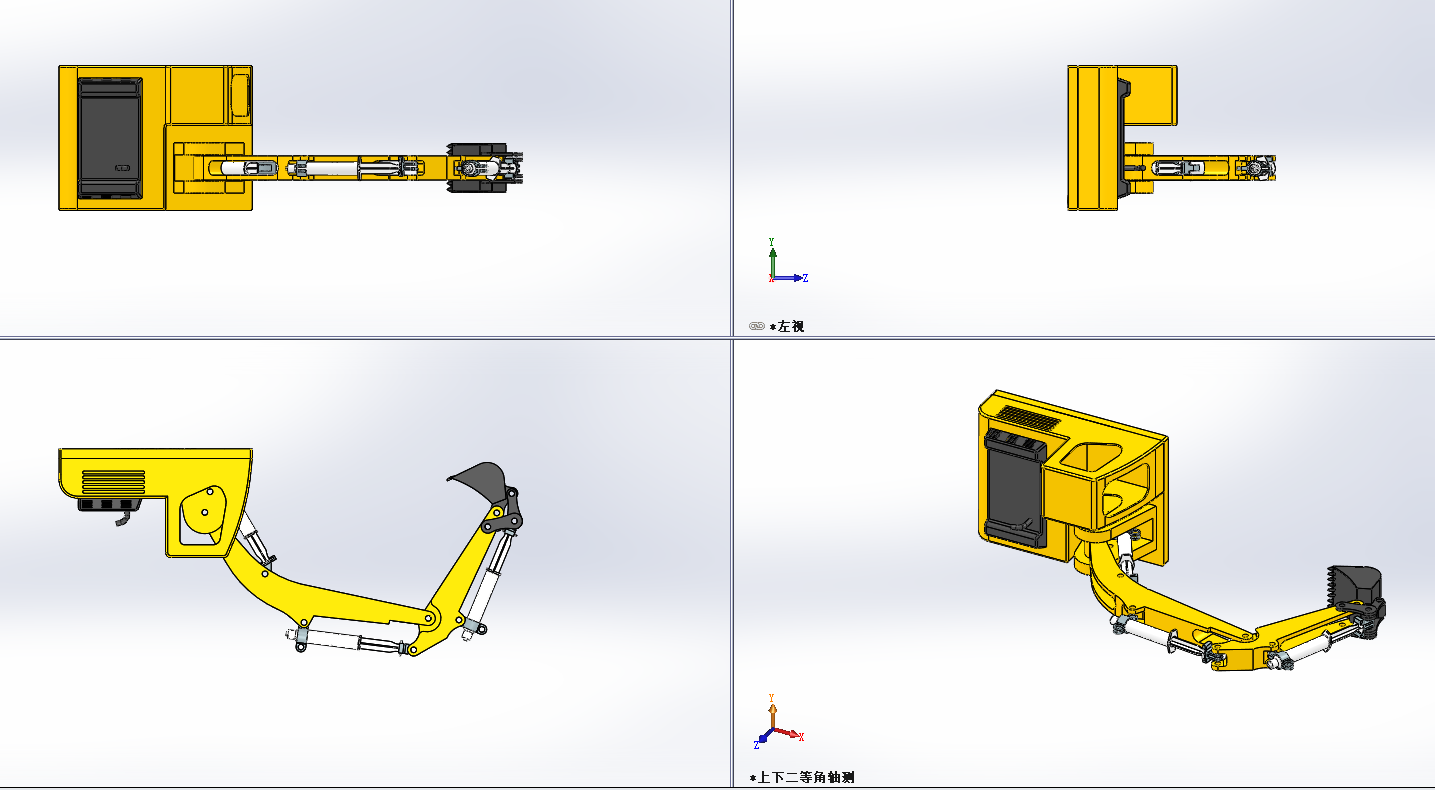Click the chain link icon beside "*左视"
1435x790 pixels.
[757, 326]
